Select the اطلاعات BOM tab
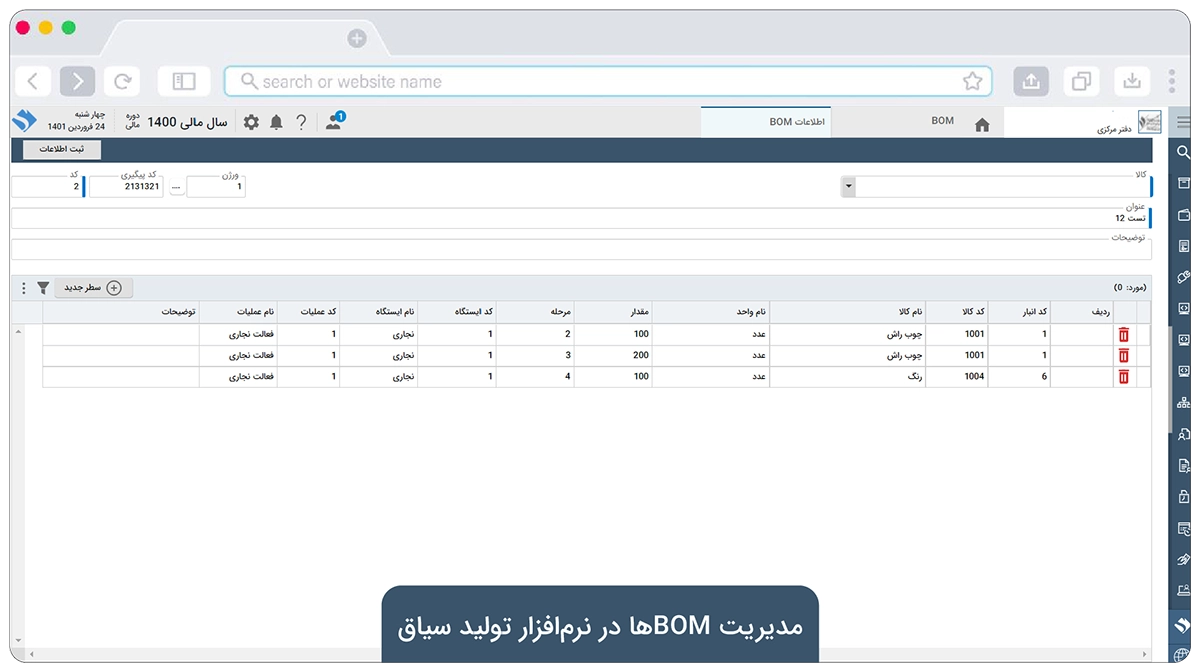The width and height of the screenshot is (1200, 672). click(x=796, y=122)
